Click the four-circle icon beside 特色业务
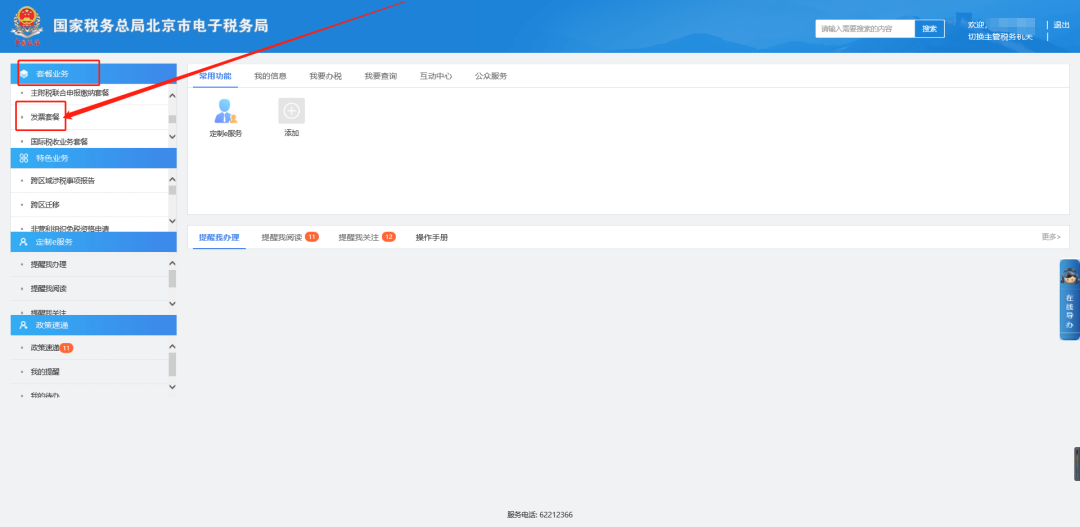The height and width of the screenshot is (527, 1080). 23,158
